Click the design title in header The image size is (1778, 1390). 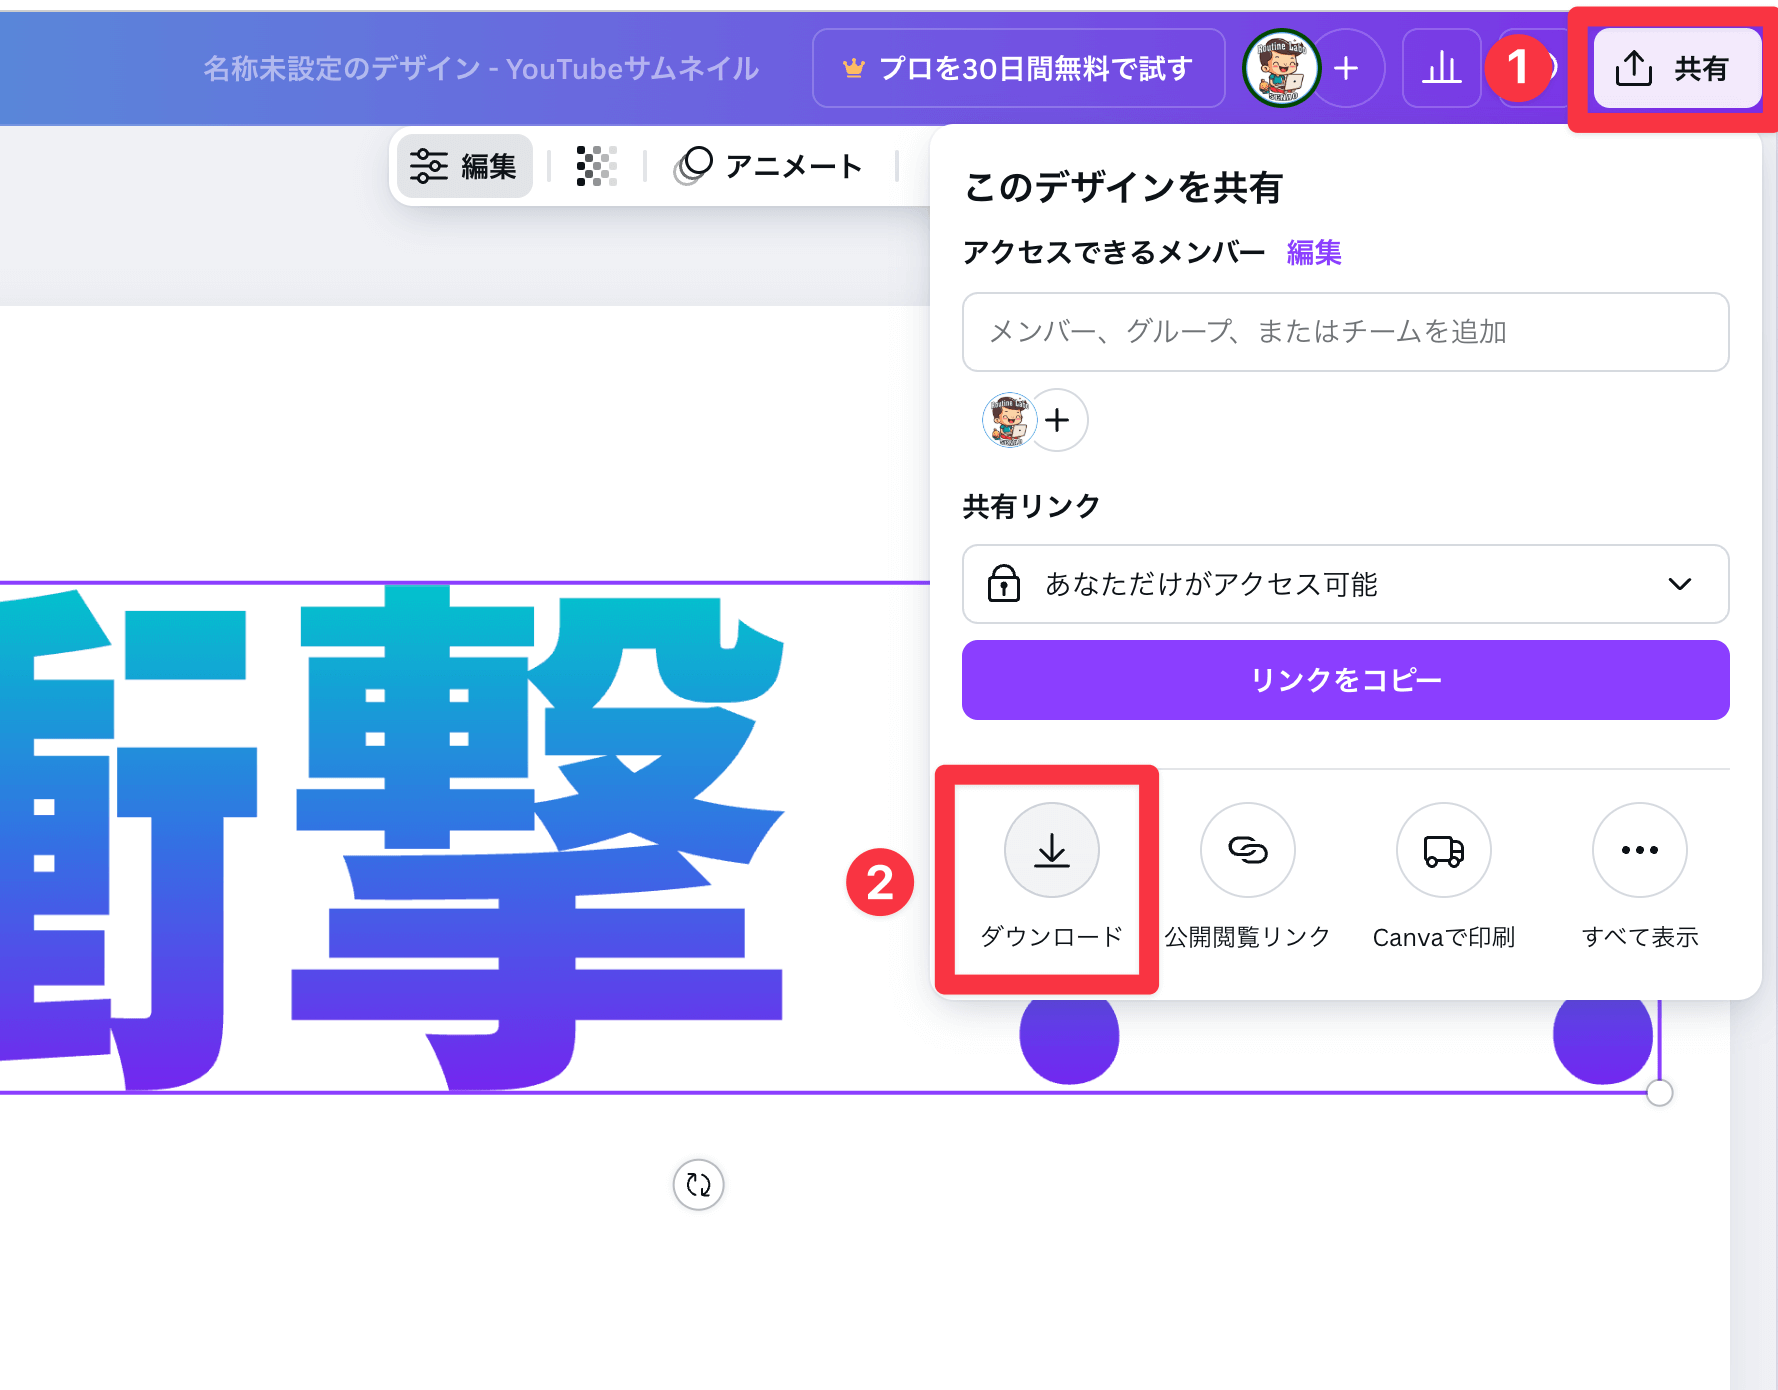click(x=481, y=69)
